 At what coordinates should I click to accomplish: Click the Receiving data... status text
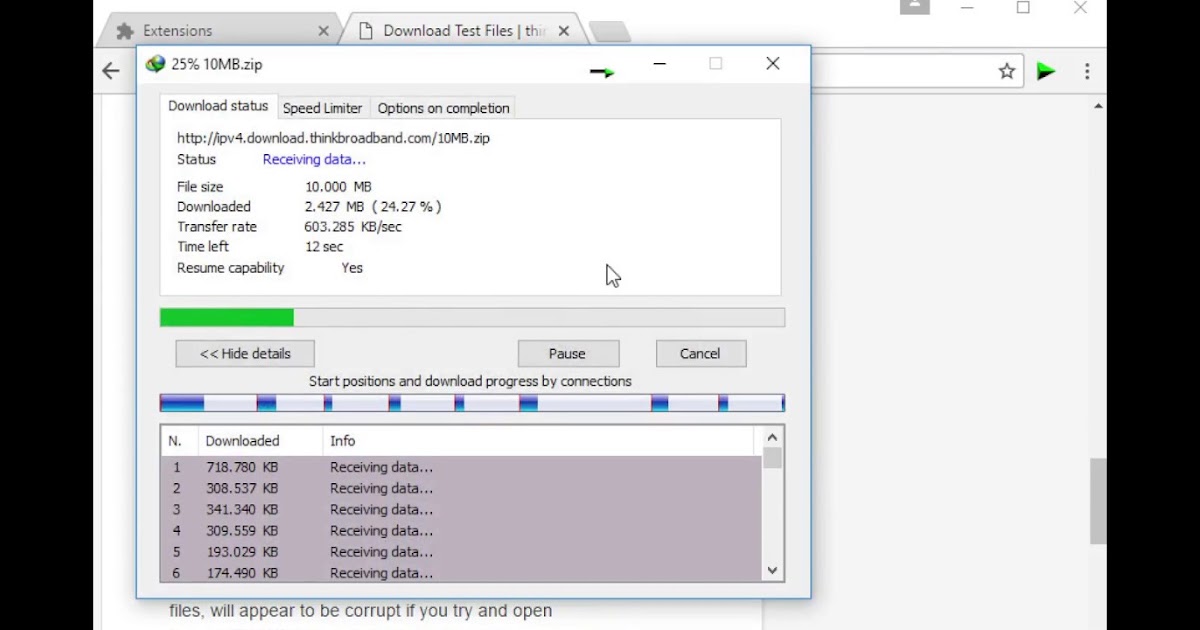pyautogui.click(x=314, y=159)
